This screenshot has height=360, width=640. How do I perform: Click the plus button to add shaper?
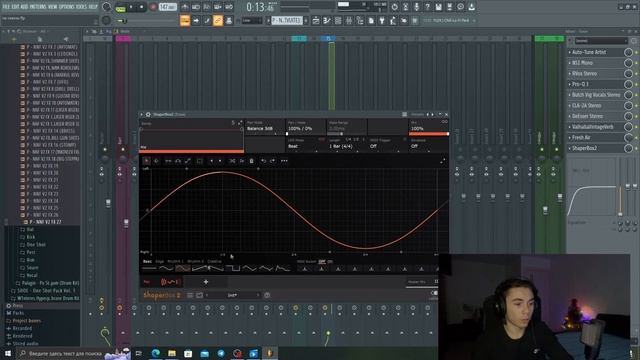coord(206,282)
